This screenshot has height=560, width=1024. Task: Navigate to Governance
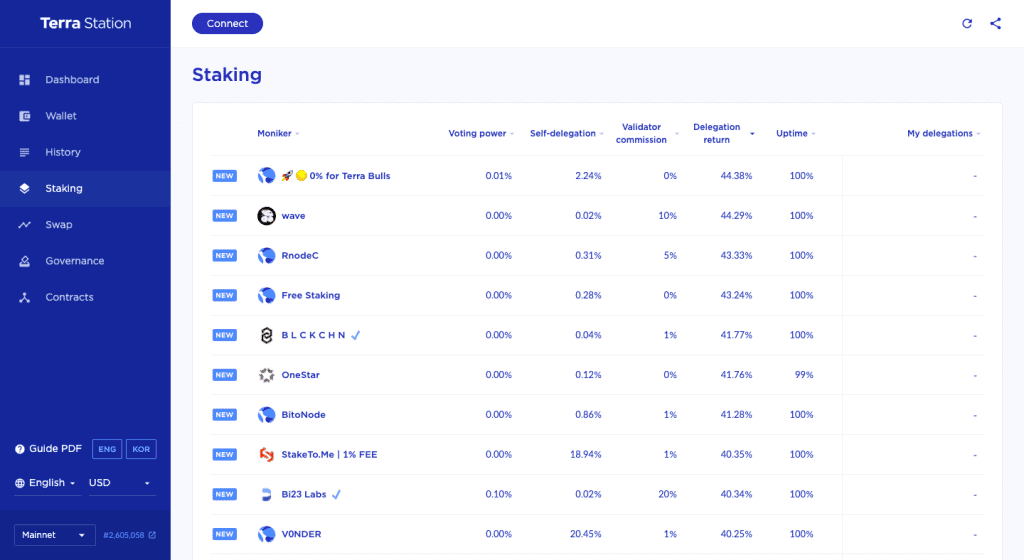tap(85, 261)
